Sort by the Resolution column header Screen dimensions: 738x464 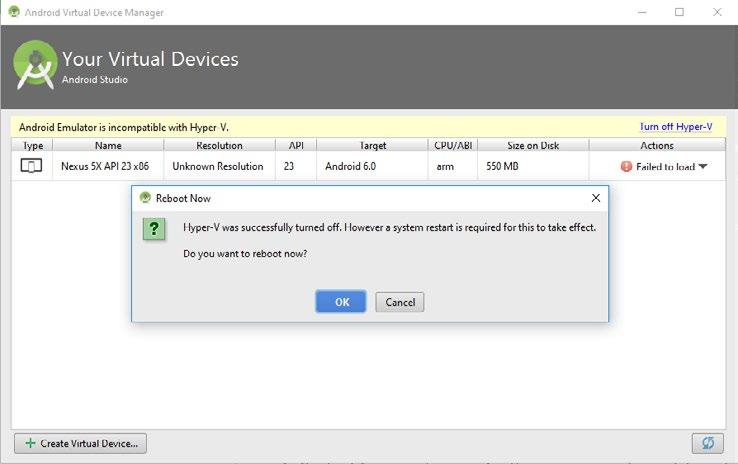(x=219, y=145)
